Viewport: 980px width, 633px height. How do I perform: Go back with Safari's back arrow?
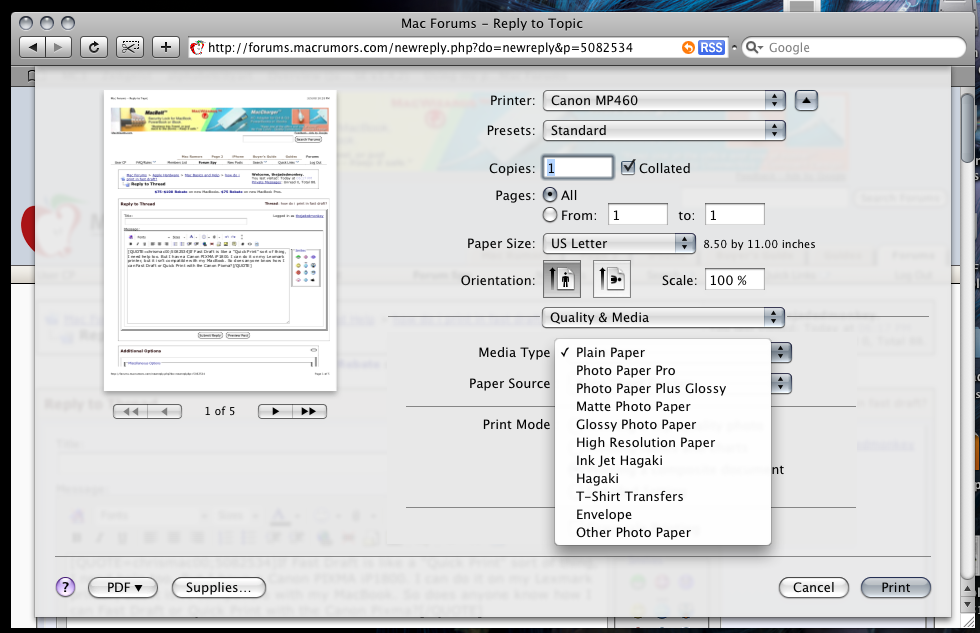32,47
